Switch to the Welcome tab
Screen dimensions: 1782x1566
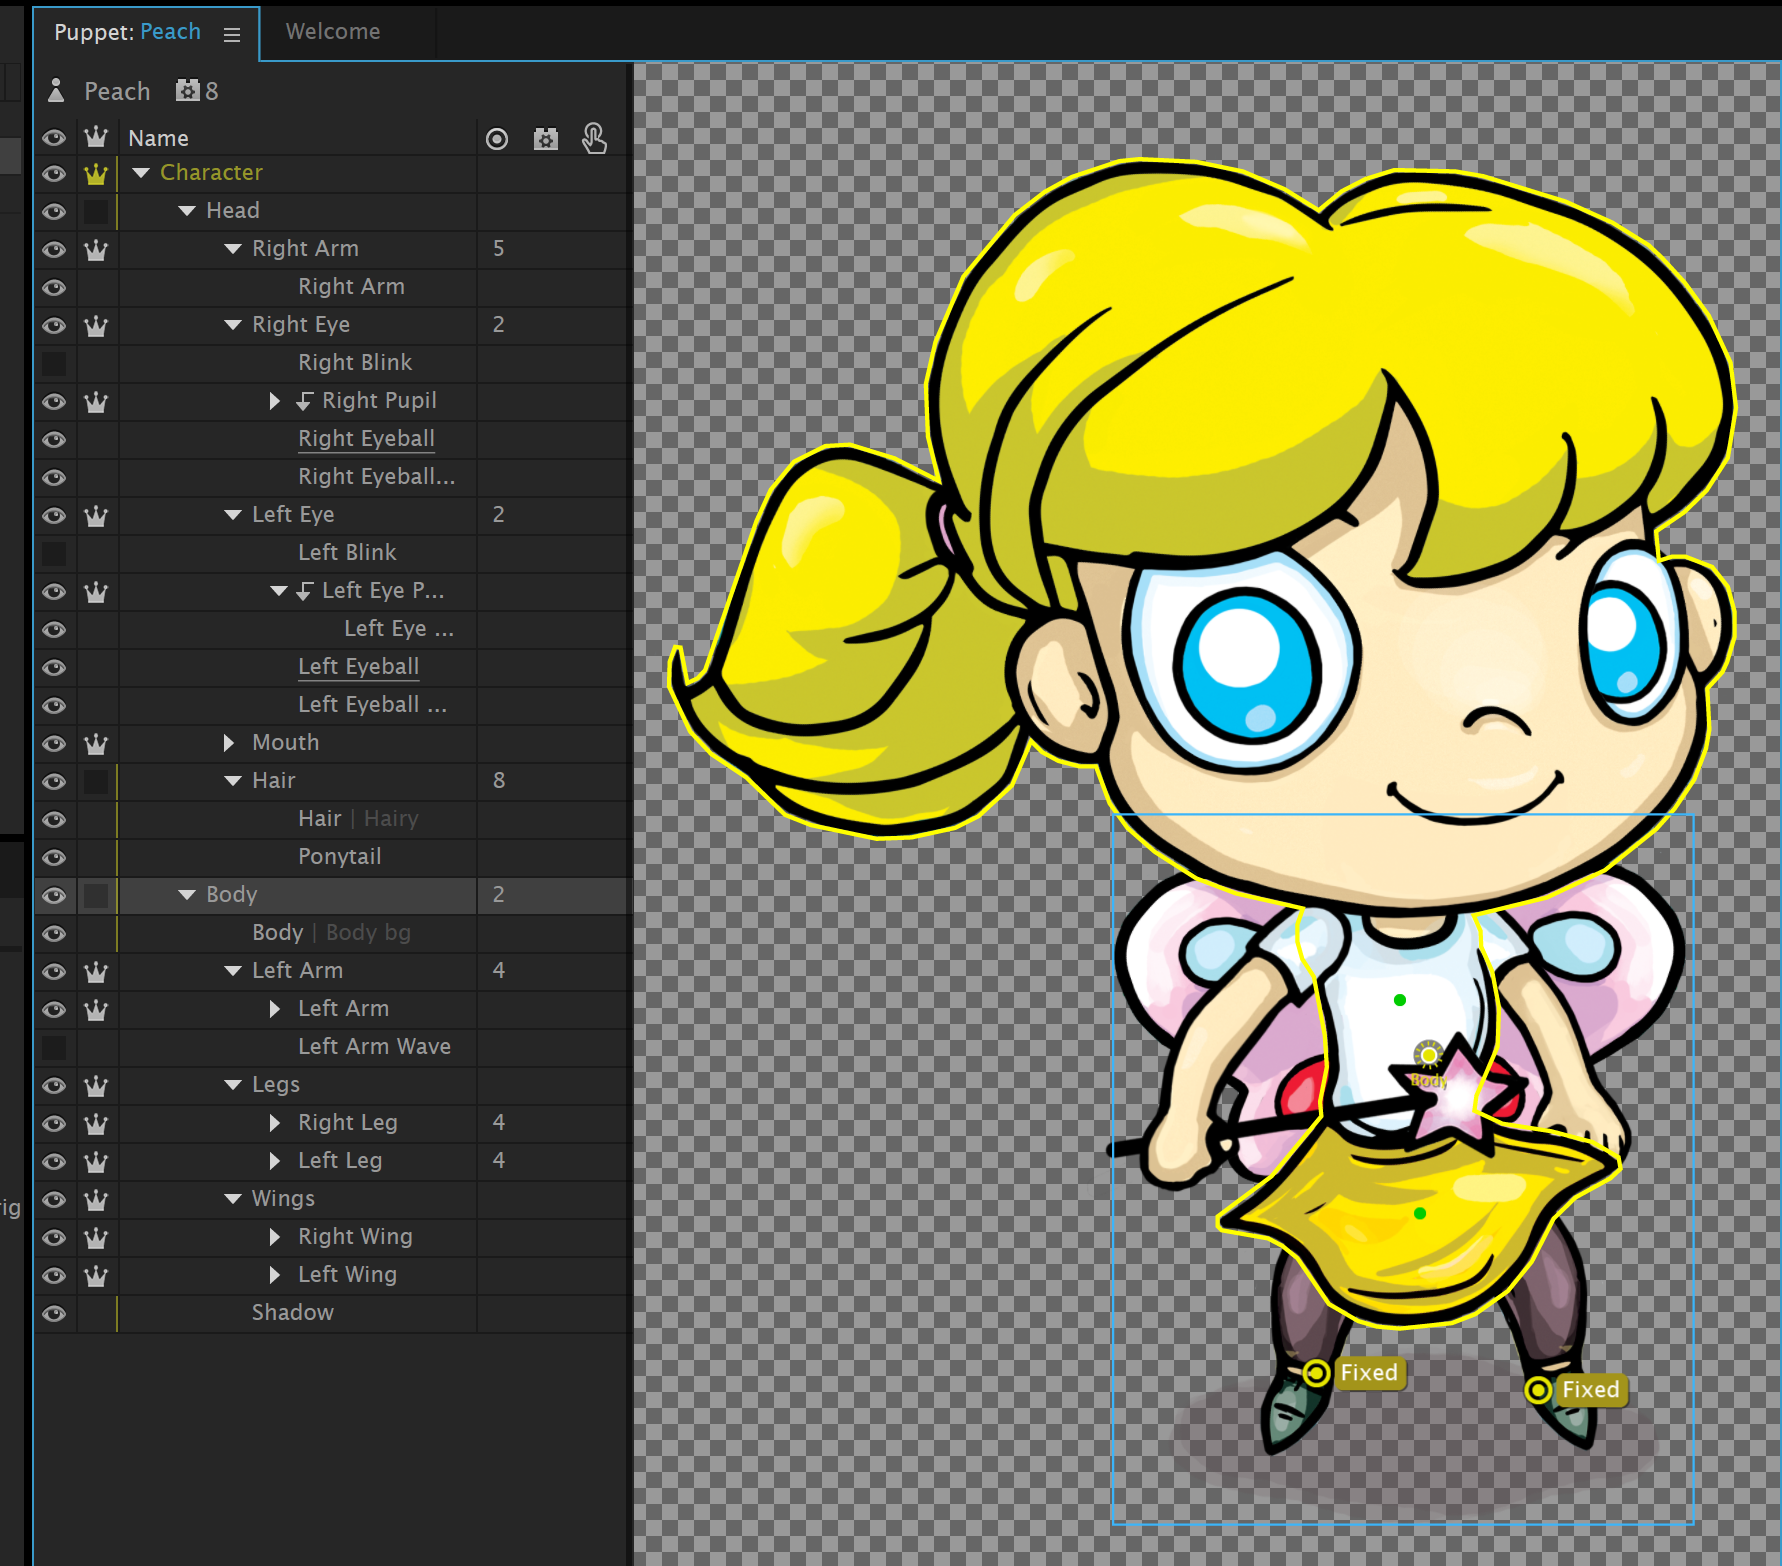click(x=333, y=32)
